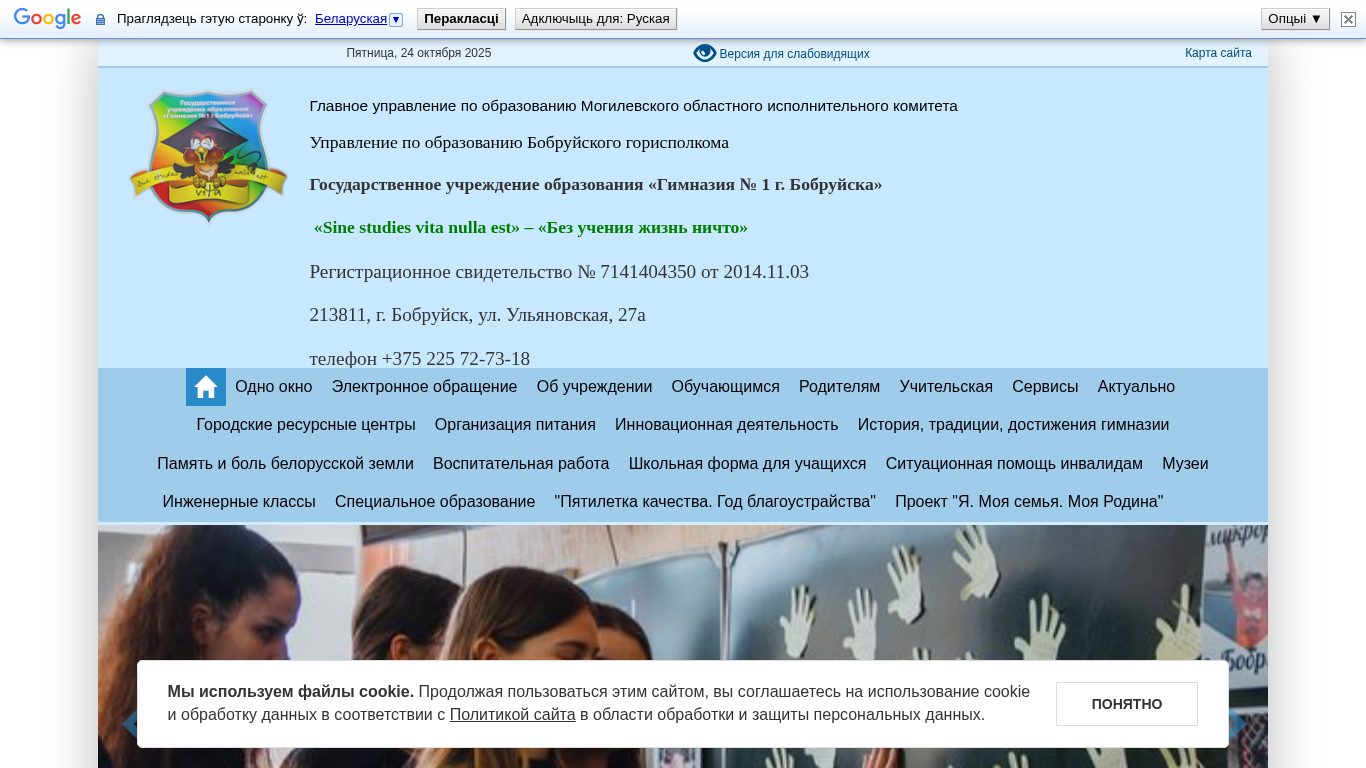This screenshot has width=1366, height=768.
Task: Open Городские ресурсные центры menu item
Action: coord(306,425)
